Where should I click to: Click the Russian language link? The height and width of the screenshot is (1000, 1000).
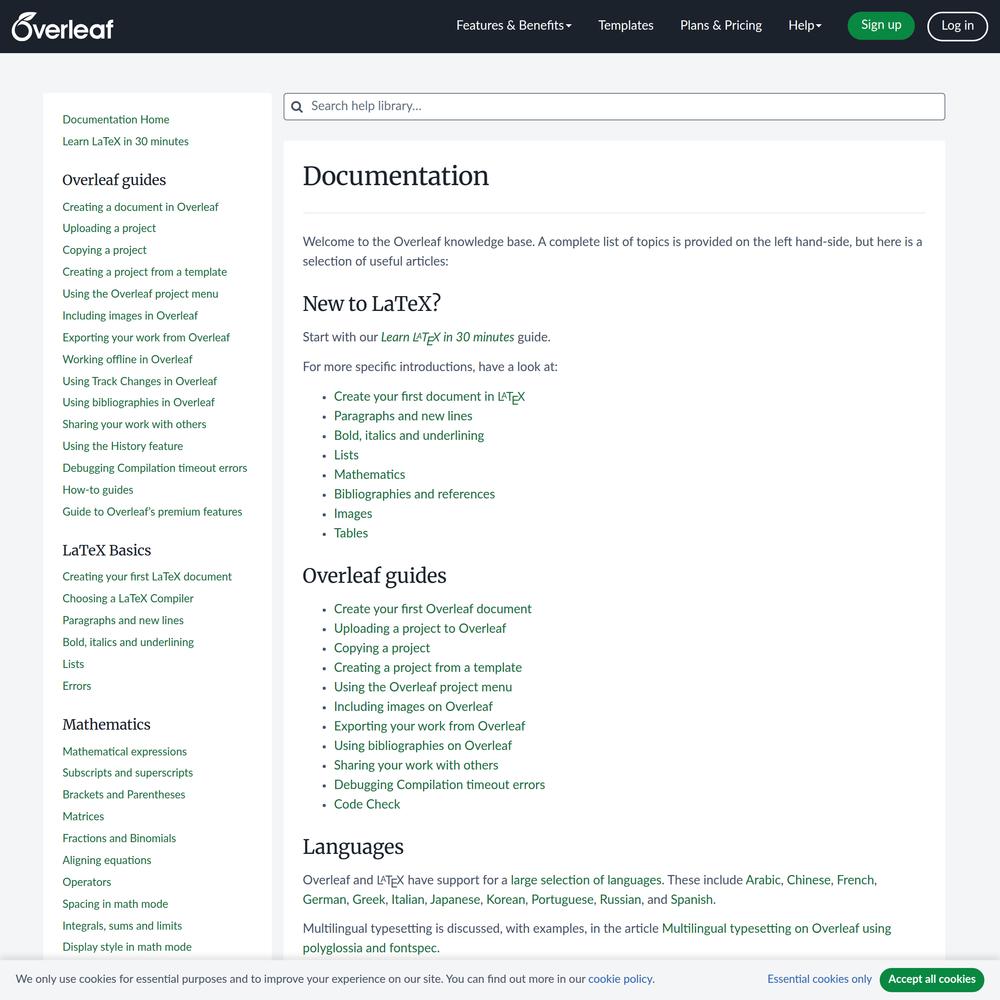click(x=619, y=899)
